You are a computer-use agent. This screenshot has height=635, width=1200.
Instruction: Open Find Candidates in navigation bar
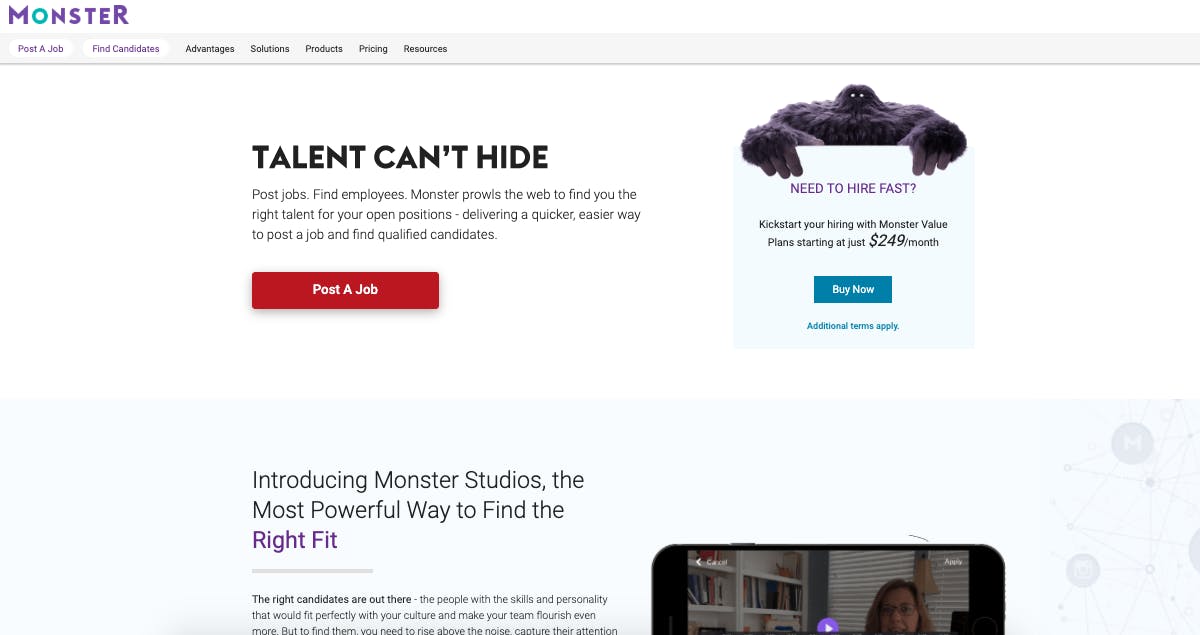tap(126, 49)
